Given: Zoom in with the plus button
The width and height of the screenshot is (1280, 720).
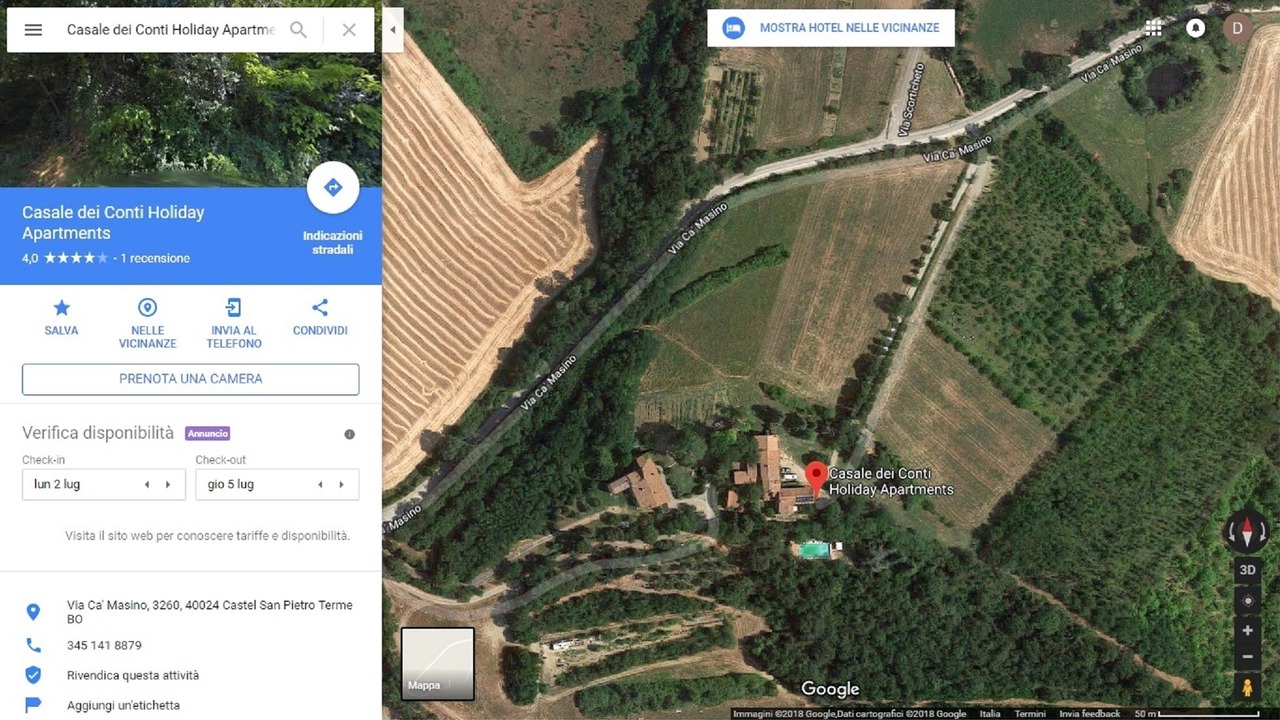Looking at the screenshot, I should (x=1247, y=631).
